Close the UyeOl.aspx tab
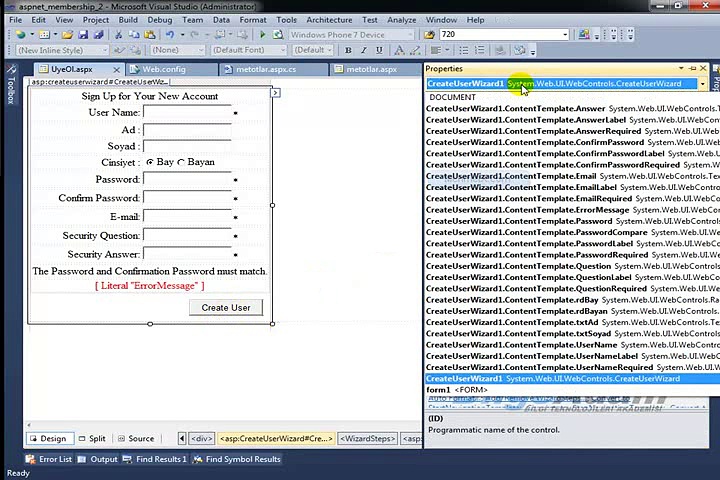The image size is (720, 480). coord(117,70)
